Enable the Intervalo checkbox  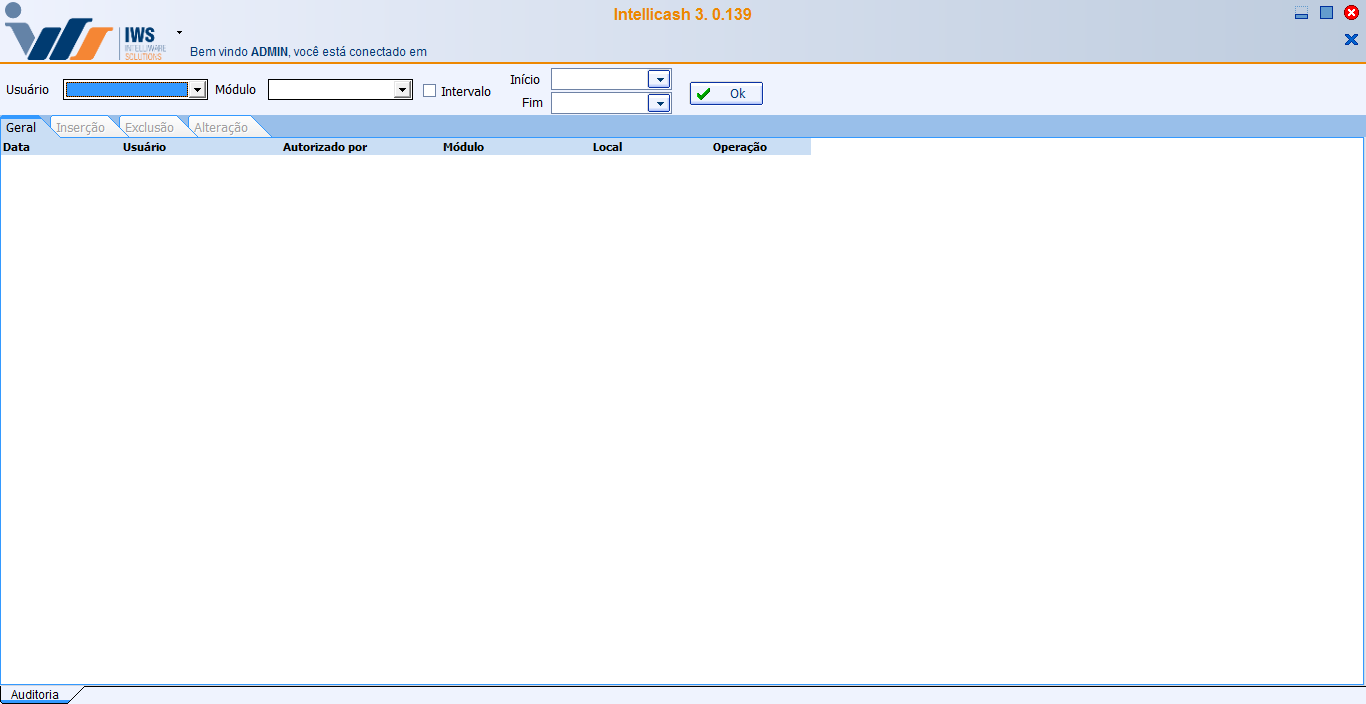point(430,91)
